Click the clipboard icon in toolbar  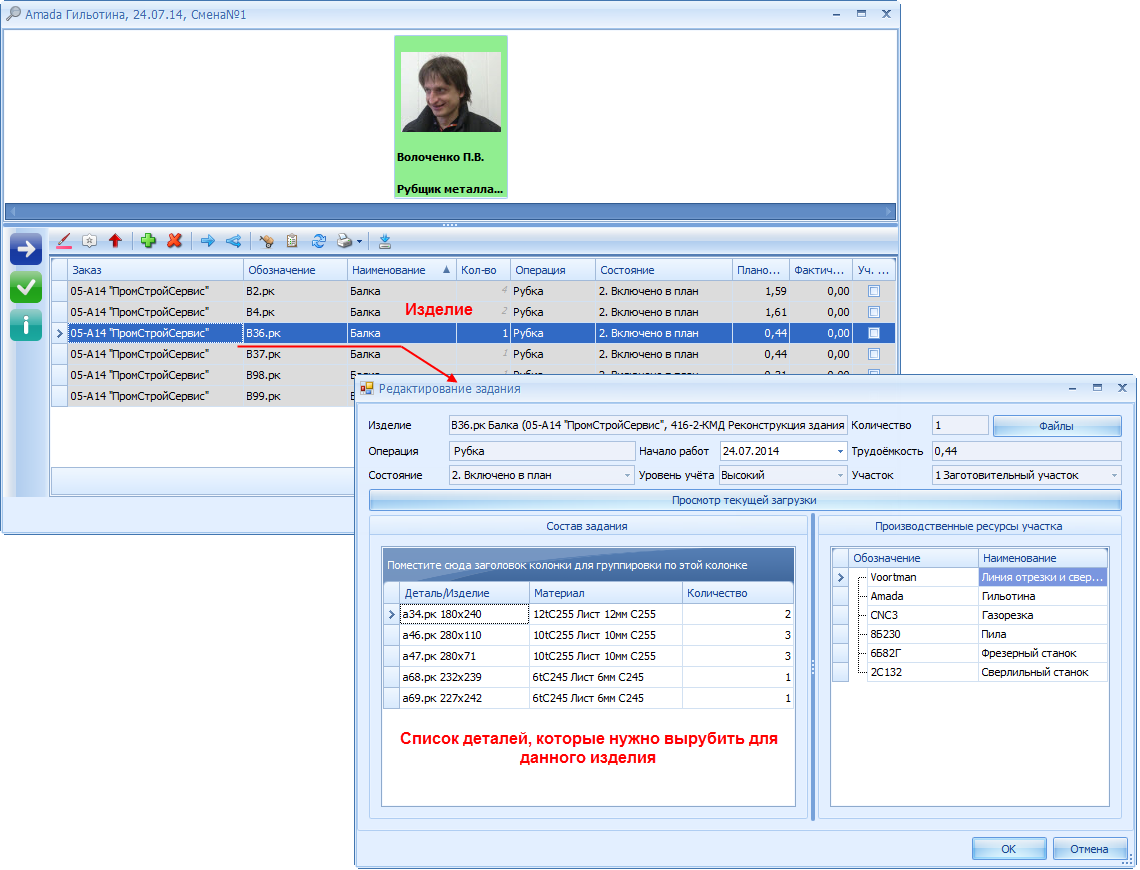pyautogui.click(x=292, y=241)
